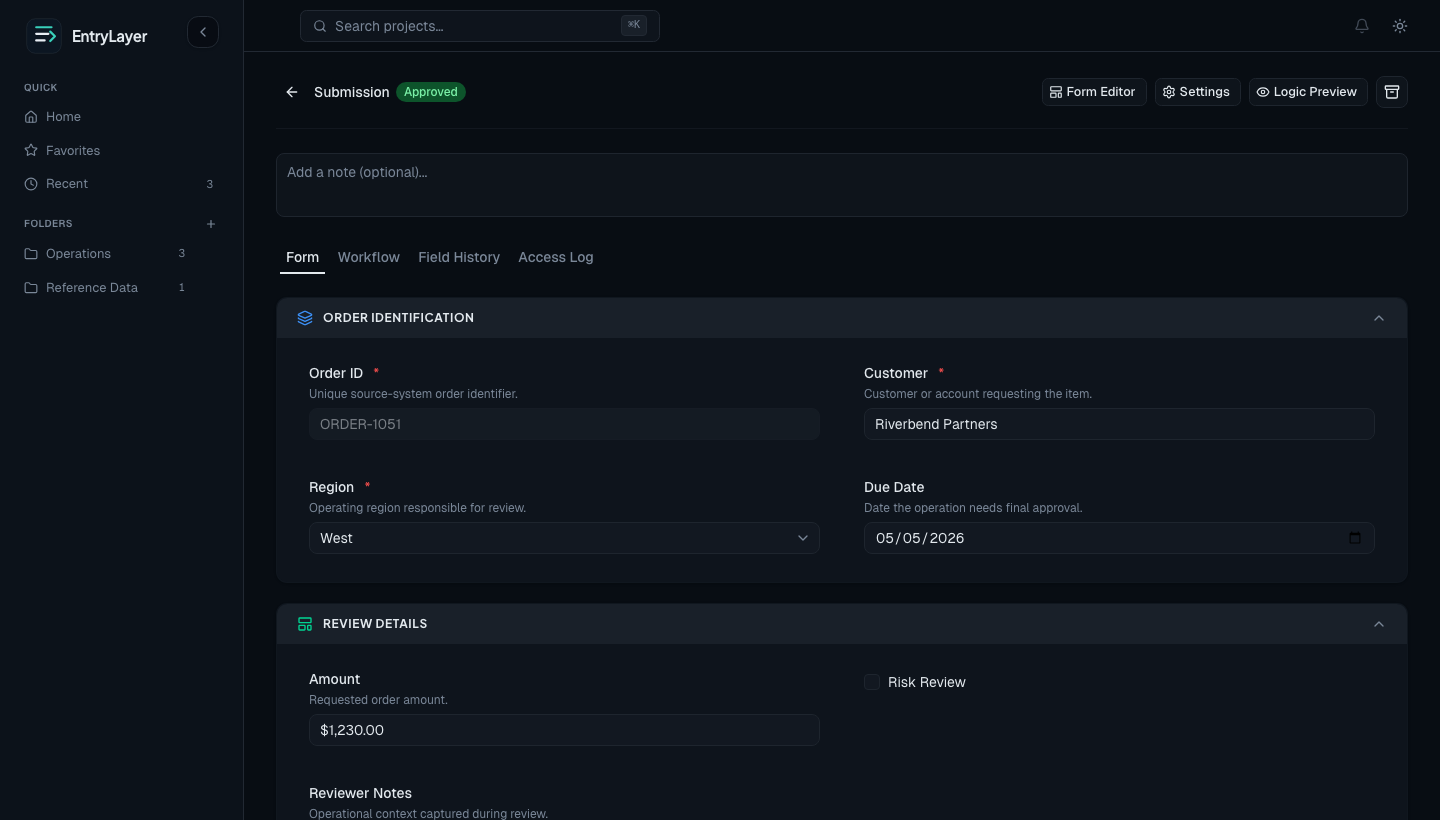1440x820 pixels.
Task: Switch to the Workflow tab
Action: click(369, 257)
